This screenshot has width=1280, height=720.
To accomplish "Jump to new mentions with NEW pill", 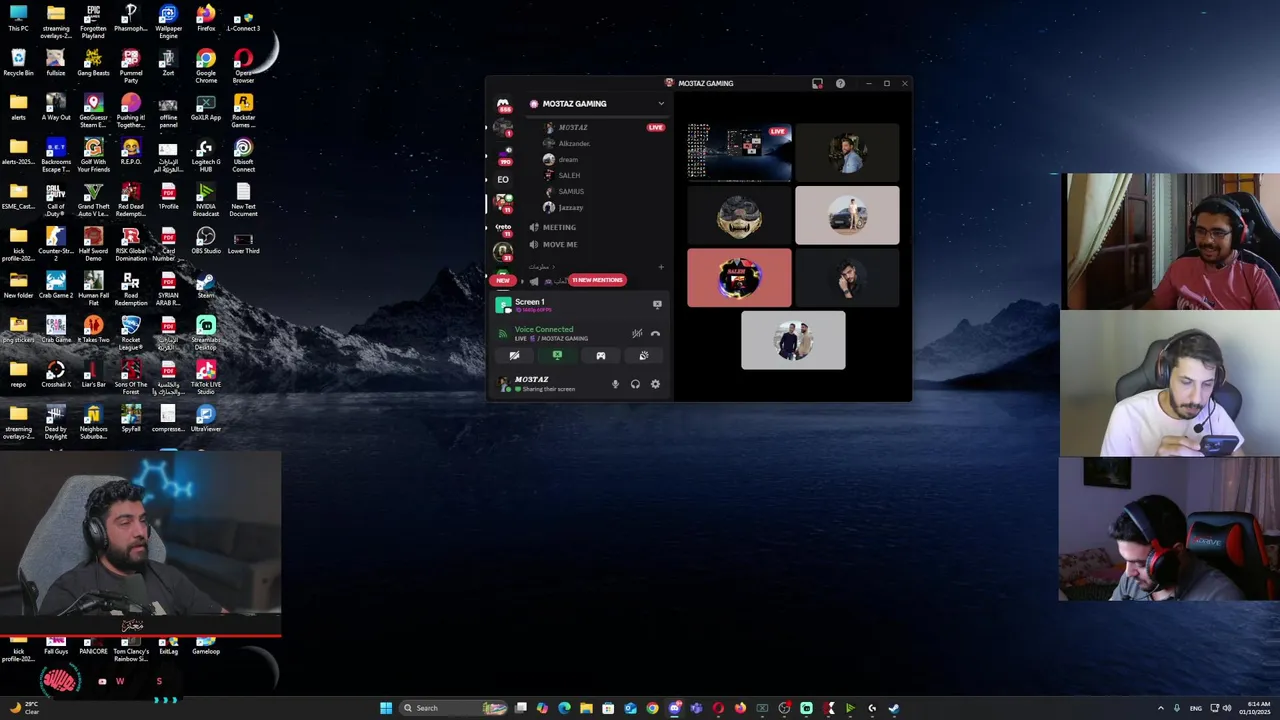I will tap(503, 281).
